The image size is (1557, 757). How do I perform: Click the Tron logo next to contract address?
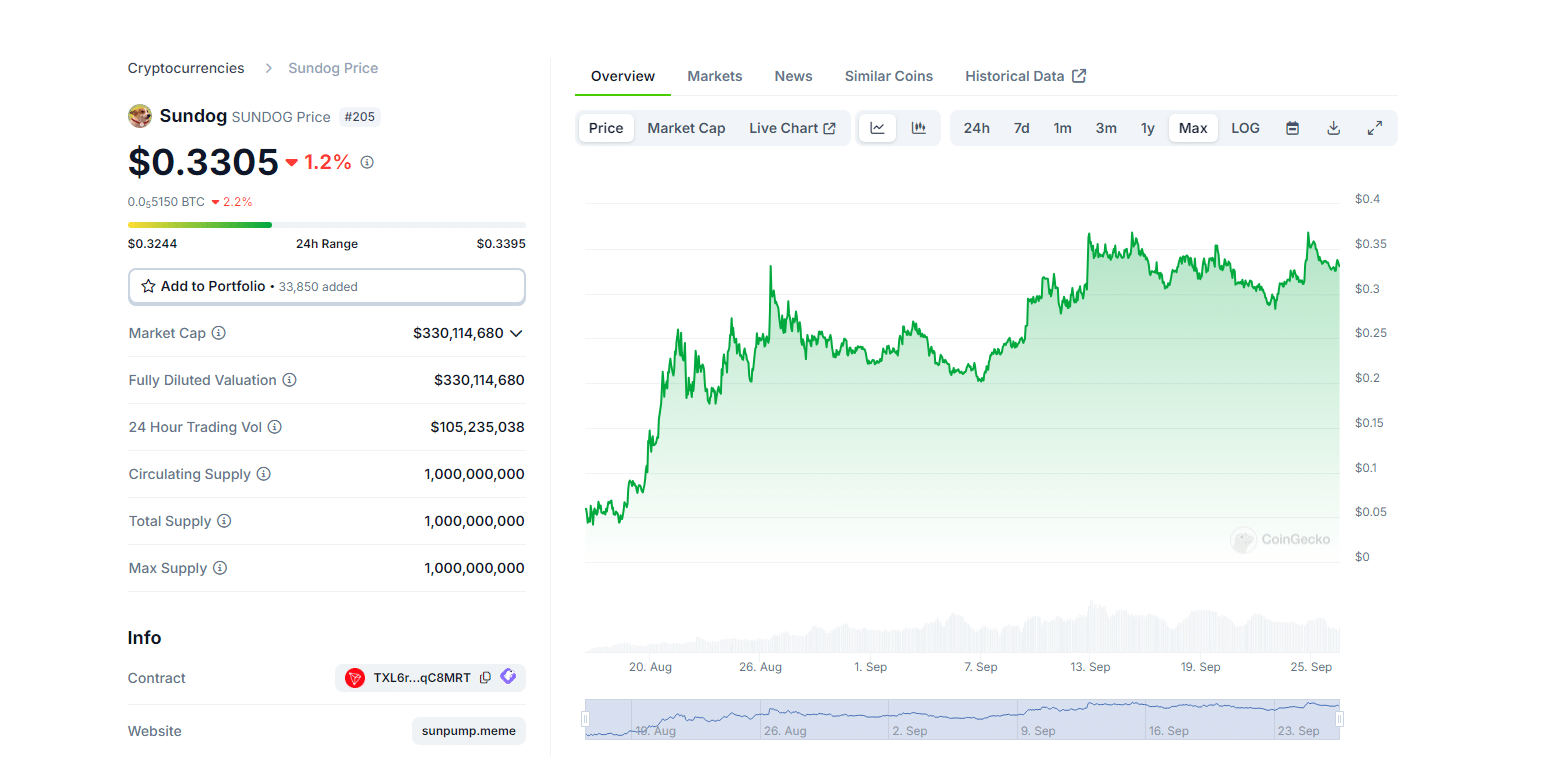point(355,678)
